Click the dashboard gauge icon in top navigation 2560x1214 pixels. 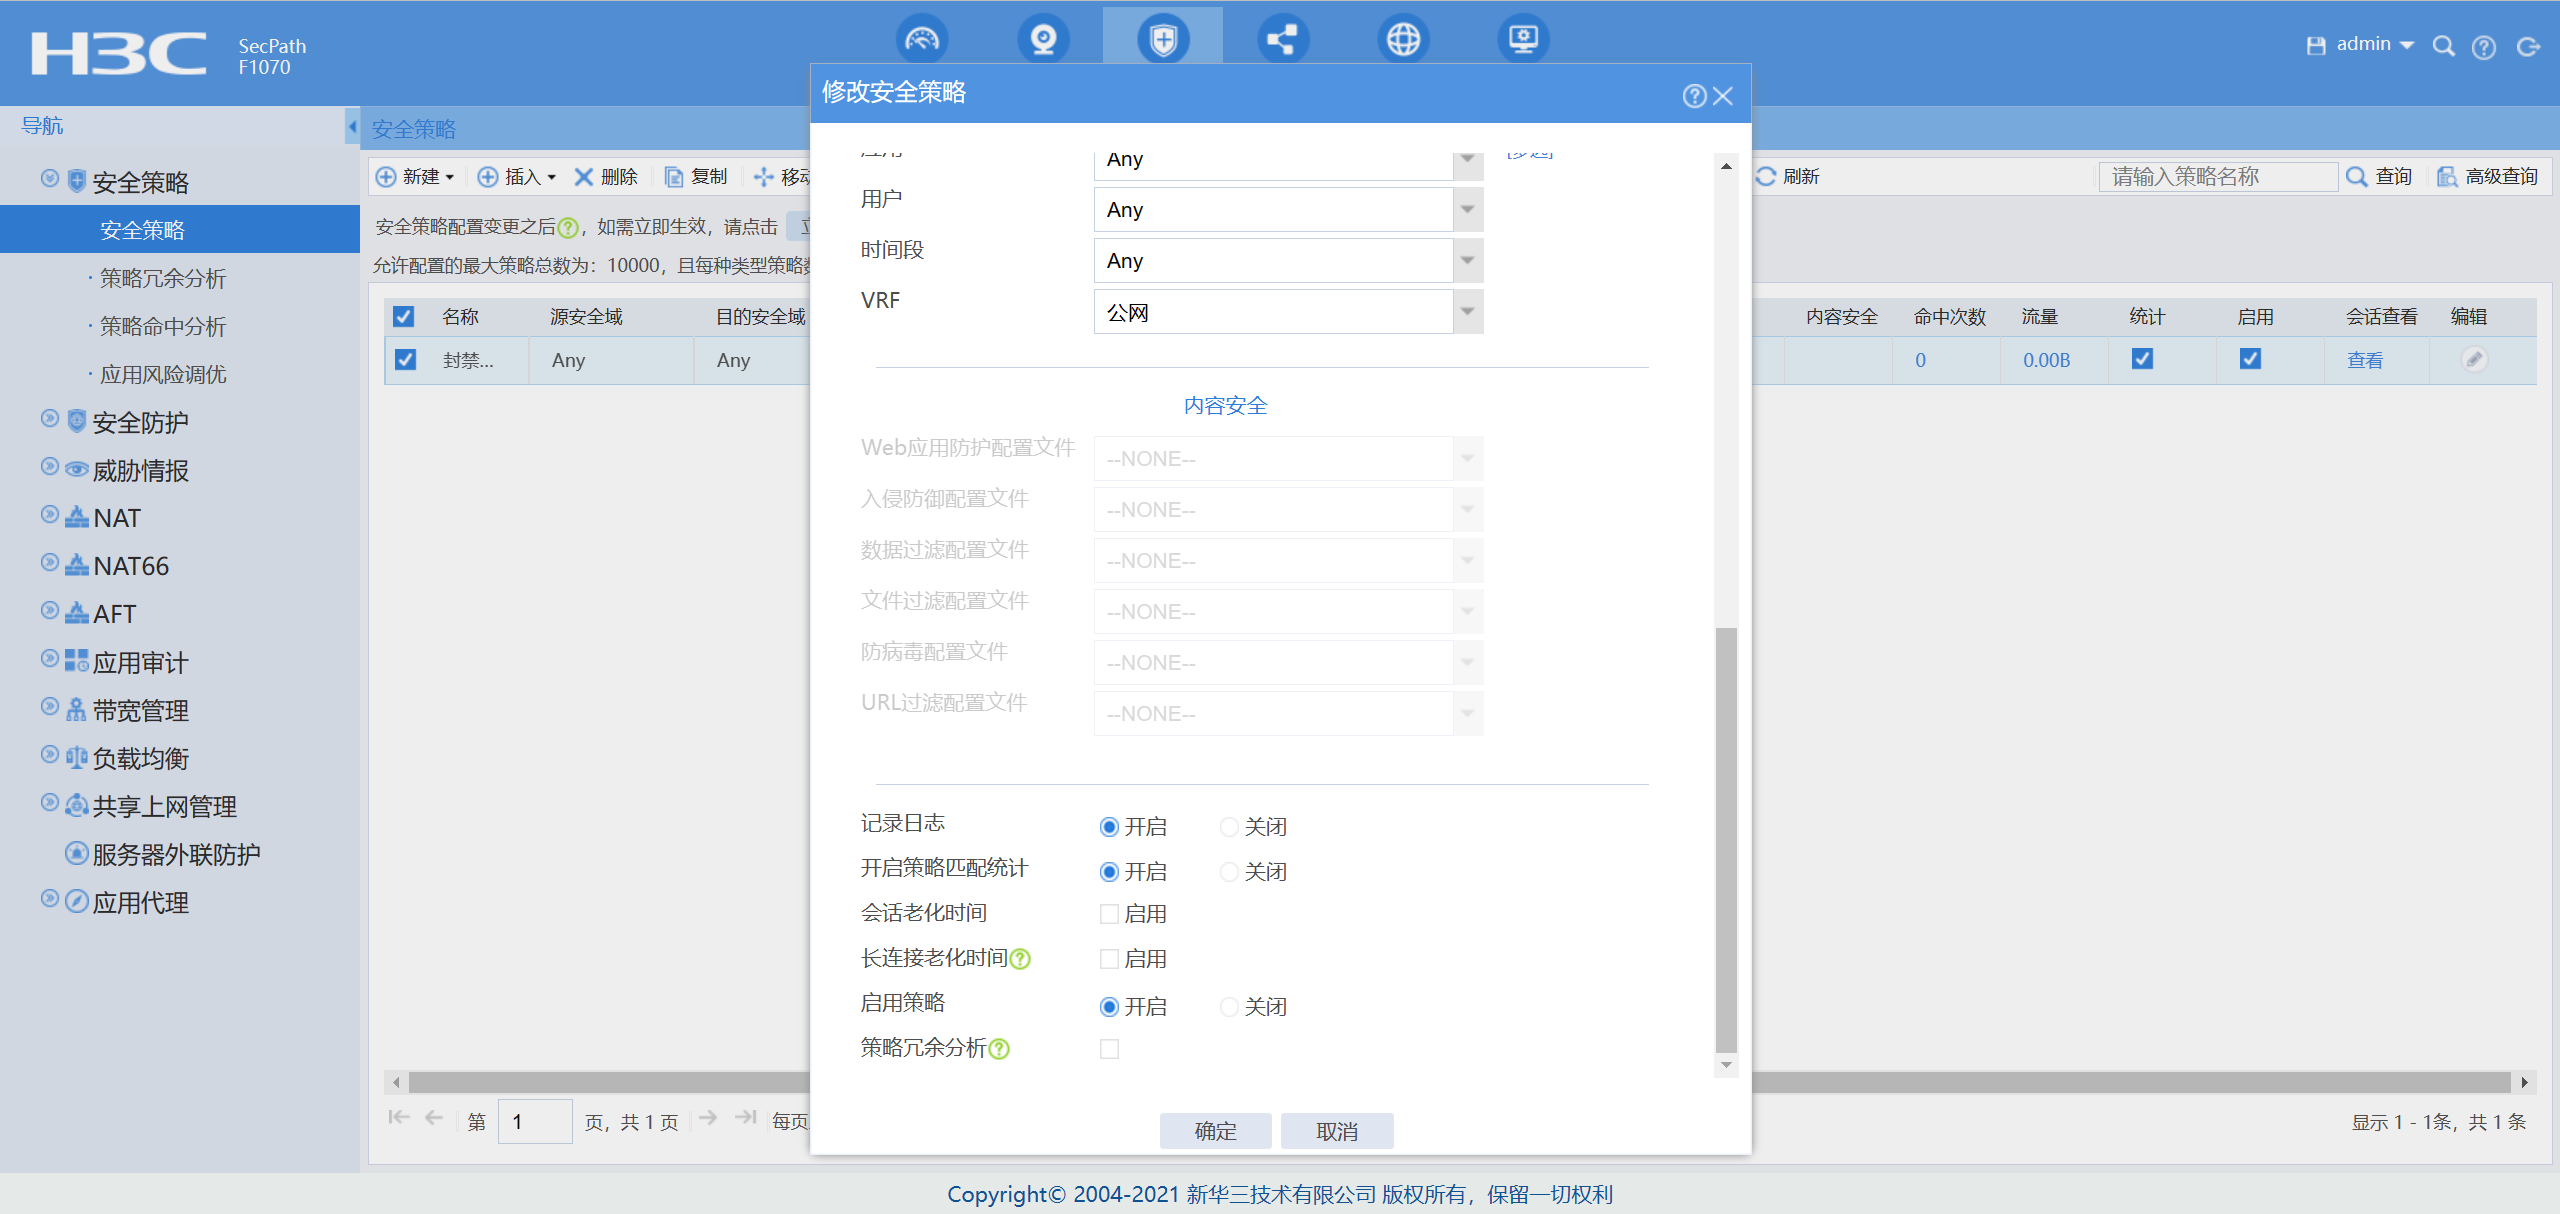click(921, 40)
